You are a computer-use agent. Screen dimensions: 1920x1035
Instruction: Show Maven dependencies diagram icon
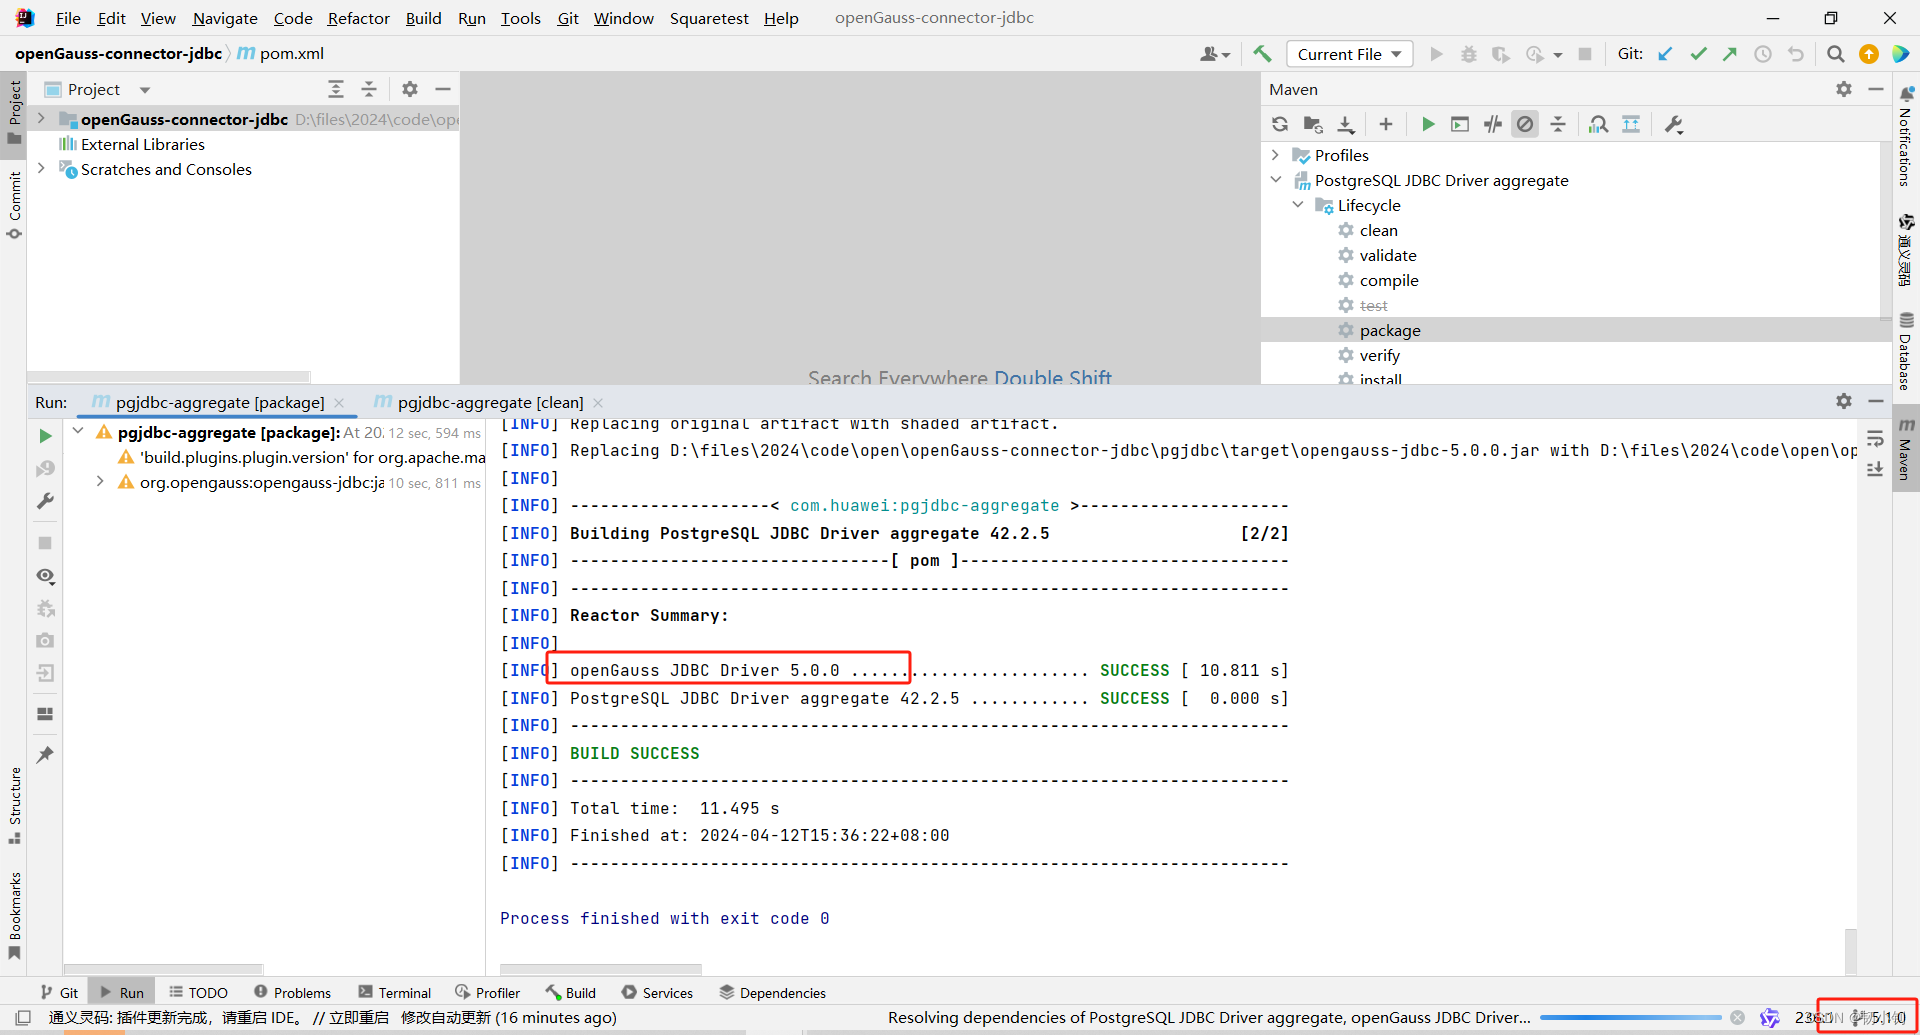pyautogui.click(x=1598, y=124)
